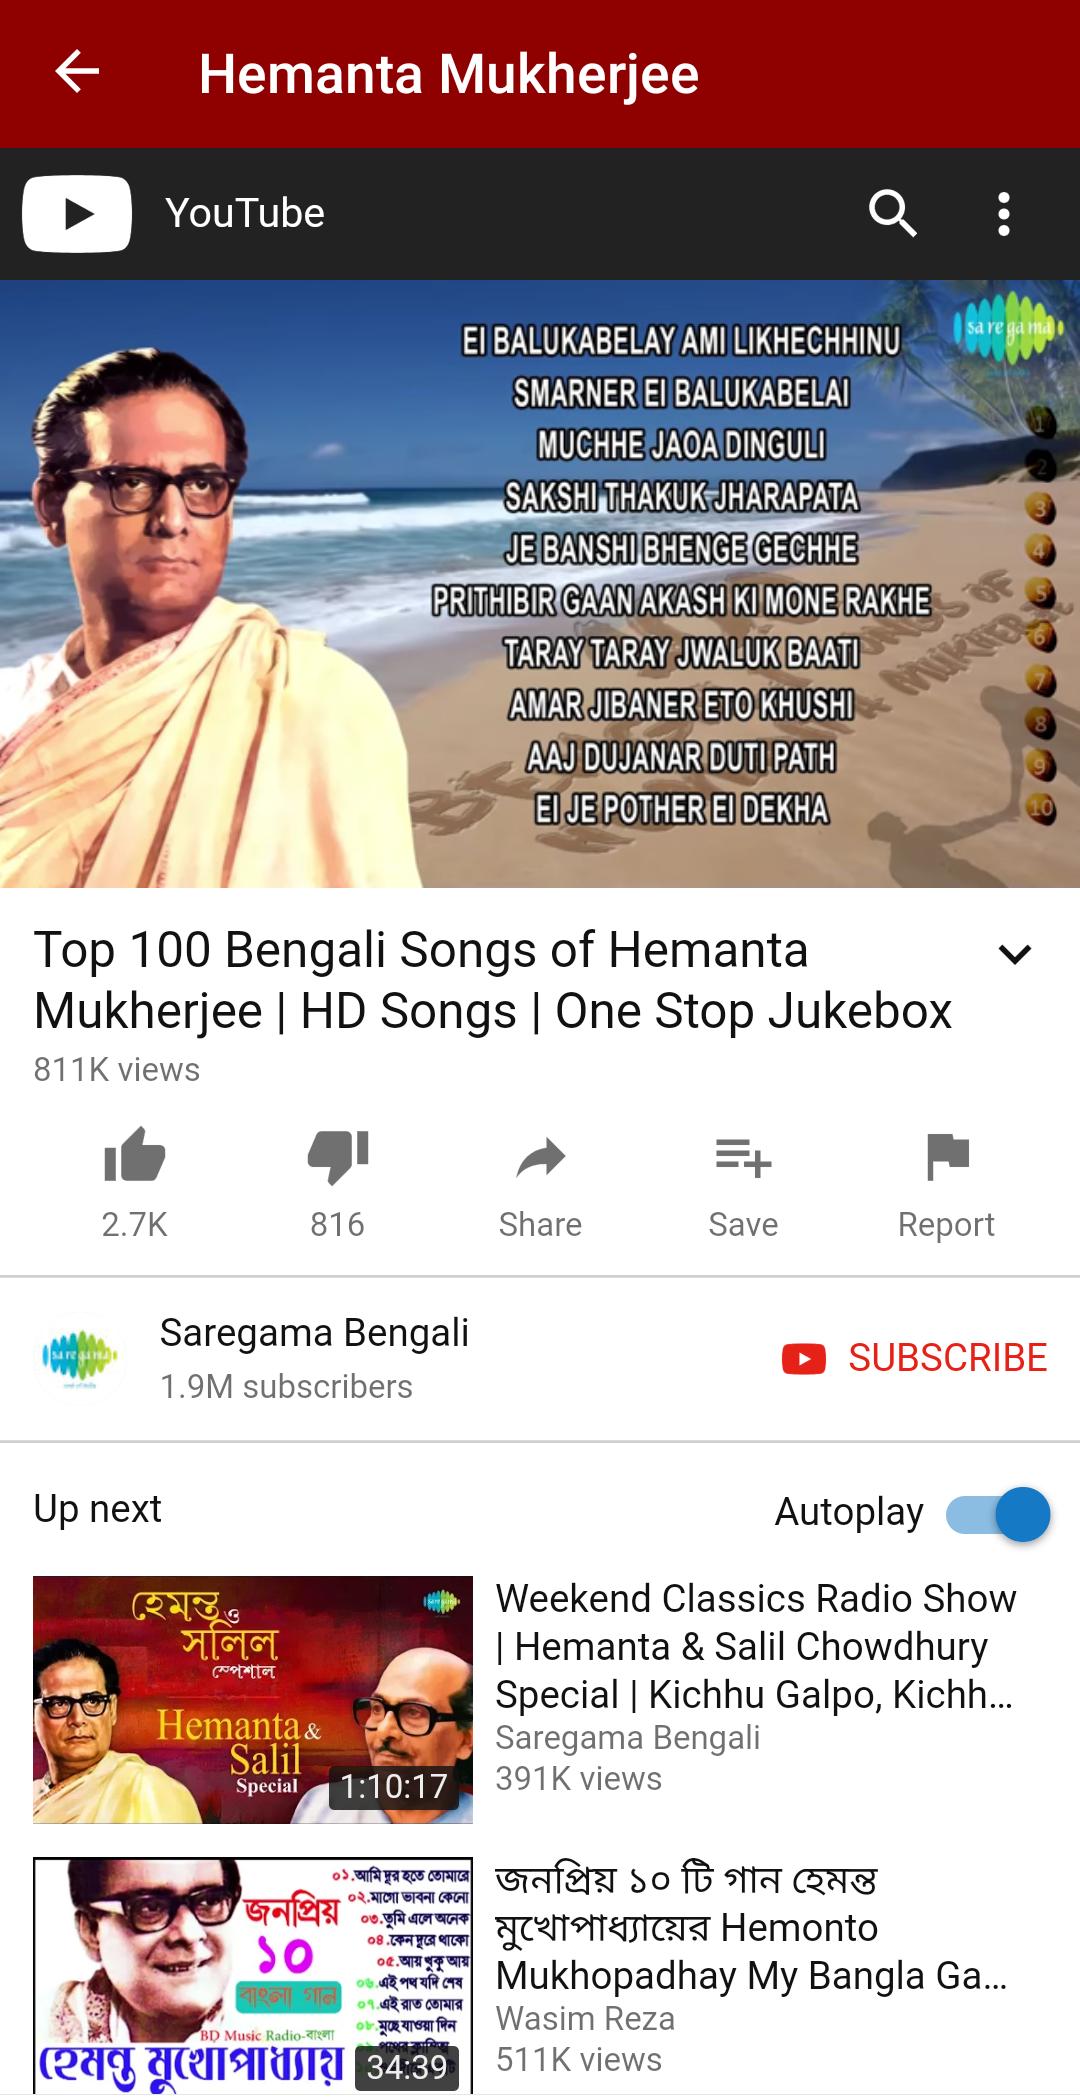The width and height of the screenshot is (1080, 2100).
Task: Expand the video description chevron
Action: [x=1014, y=954]
